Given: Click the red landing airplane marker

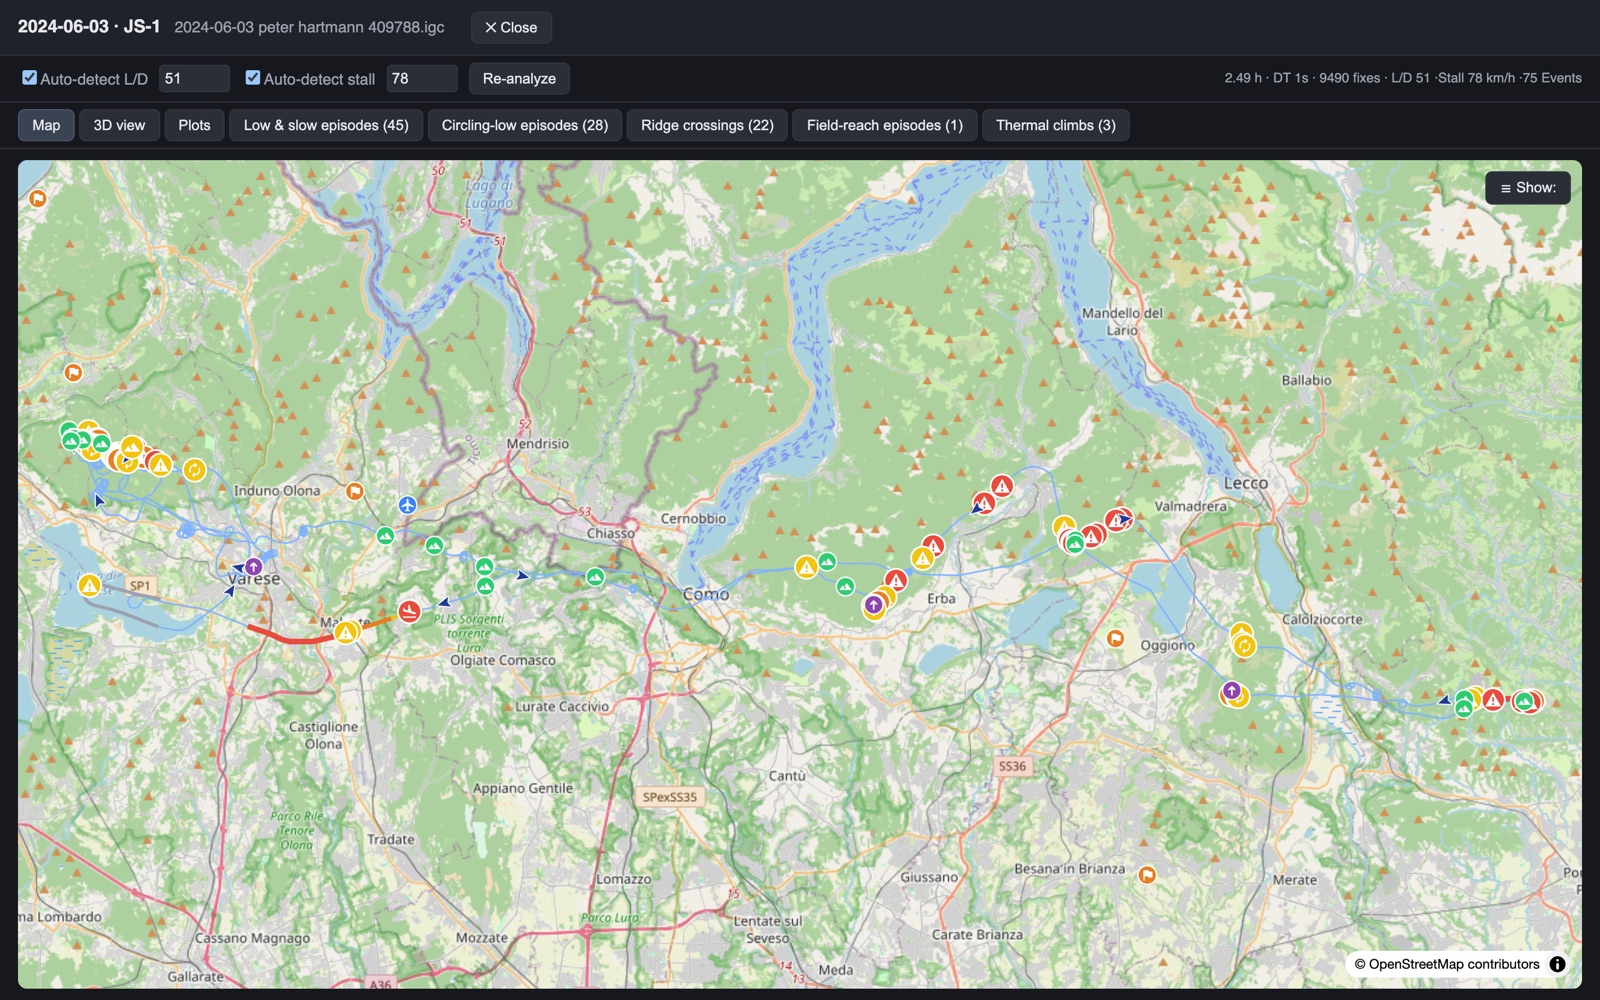Looking at the screenshot, I should coord(409,610).
